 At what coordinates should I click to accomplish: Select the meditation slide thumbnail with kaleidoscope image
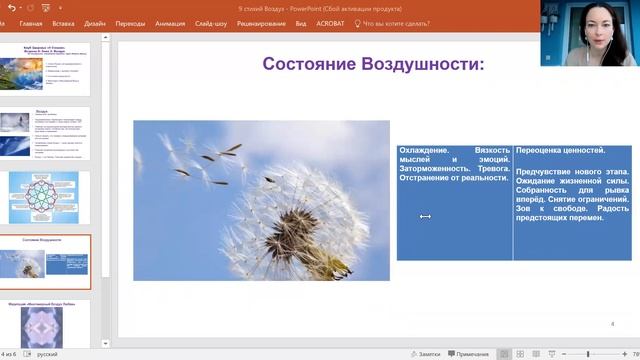(x=44, y=324)
